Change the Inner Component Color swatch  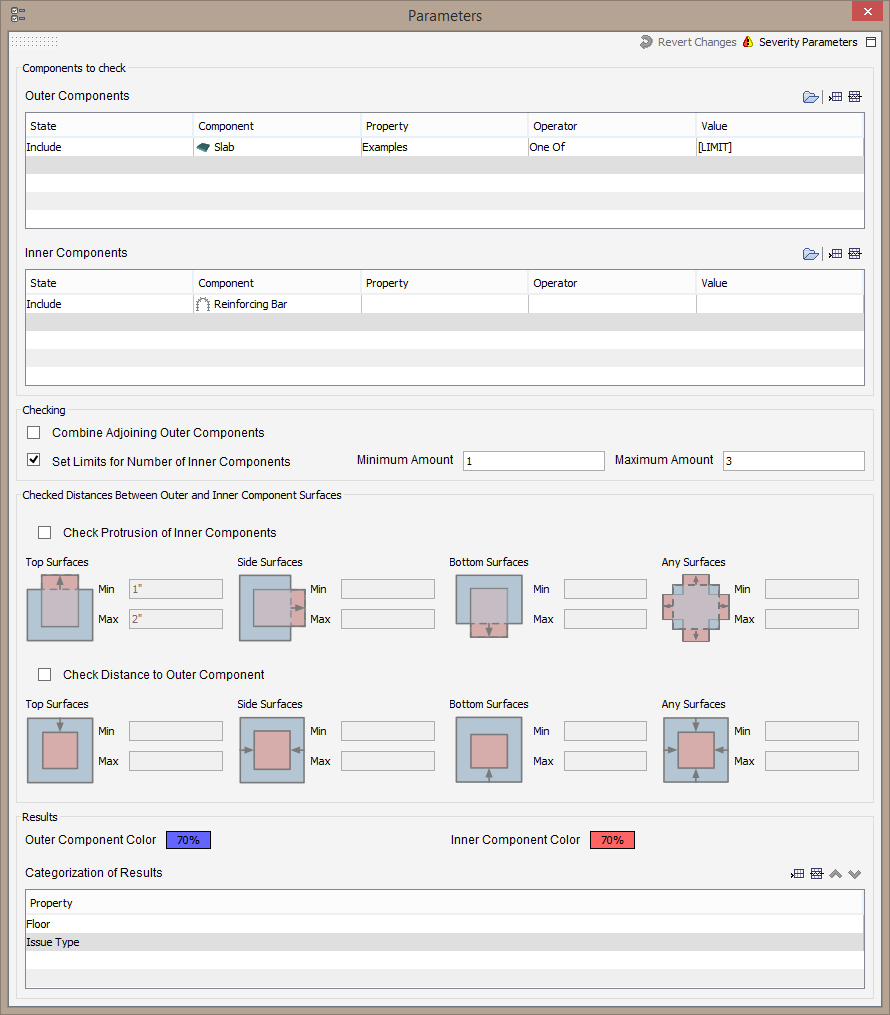612,840
